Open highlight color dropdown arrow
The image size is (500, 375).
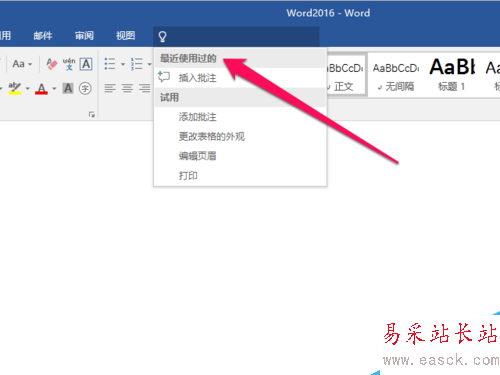pos(28,89)
